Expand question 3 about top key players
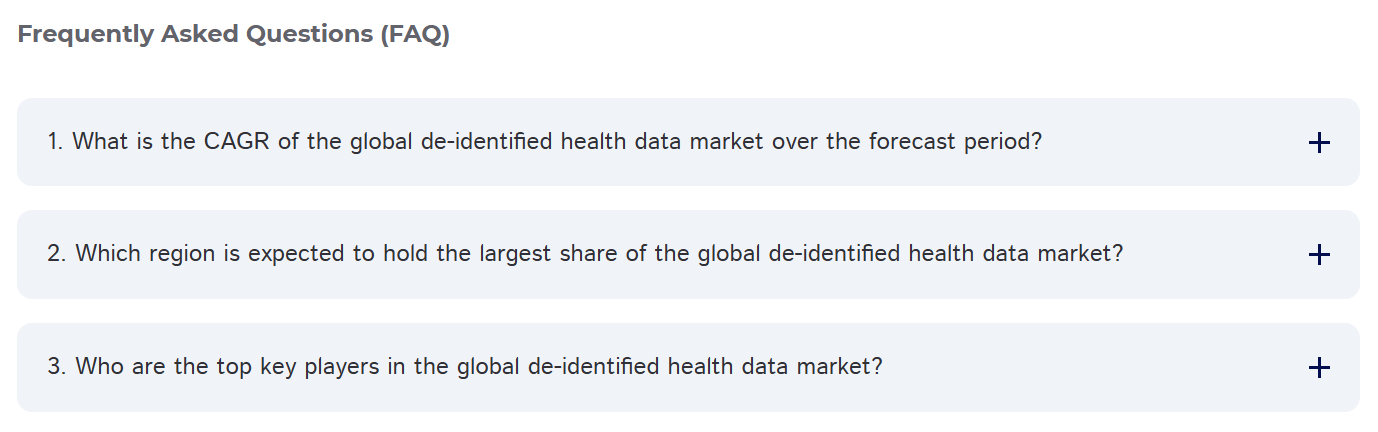Screen dimensions: 1378x432 pos(688,367)
